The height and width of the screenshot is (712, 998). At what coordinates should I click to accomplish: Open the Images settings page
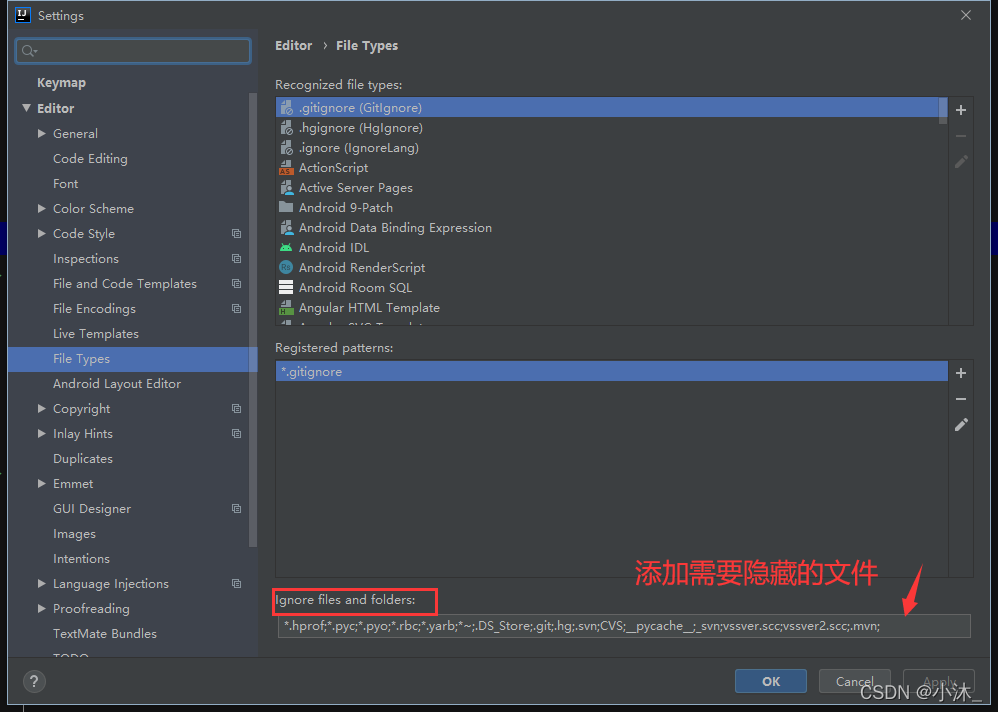click(74, 534)
